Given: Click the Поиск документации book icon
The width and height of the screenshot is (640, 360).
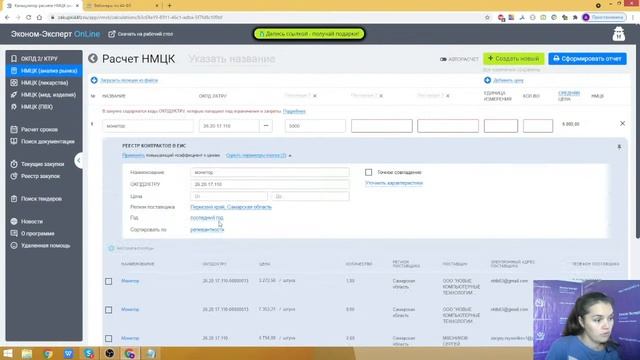Looking at the screenshot, I should pos(14,141).
